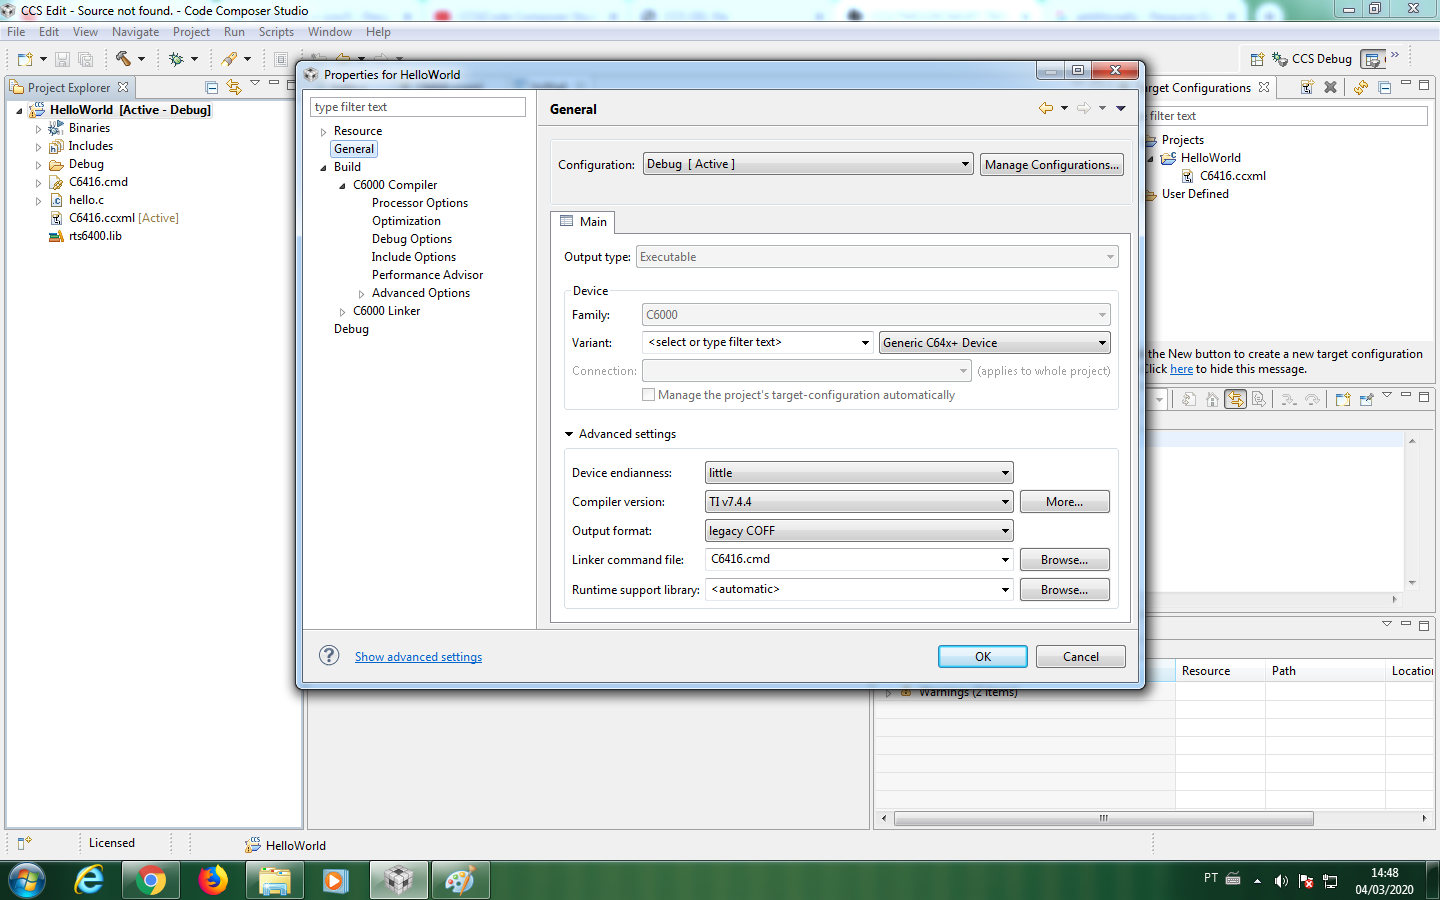Click the Manage Configurations button
The image size is (1440, 900).
[x=1051, y=165]
